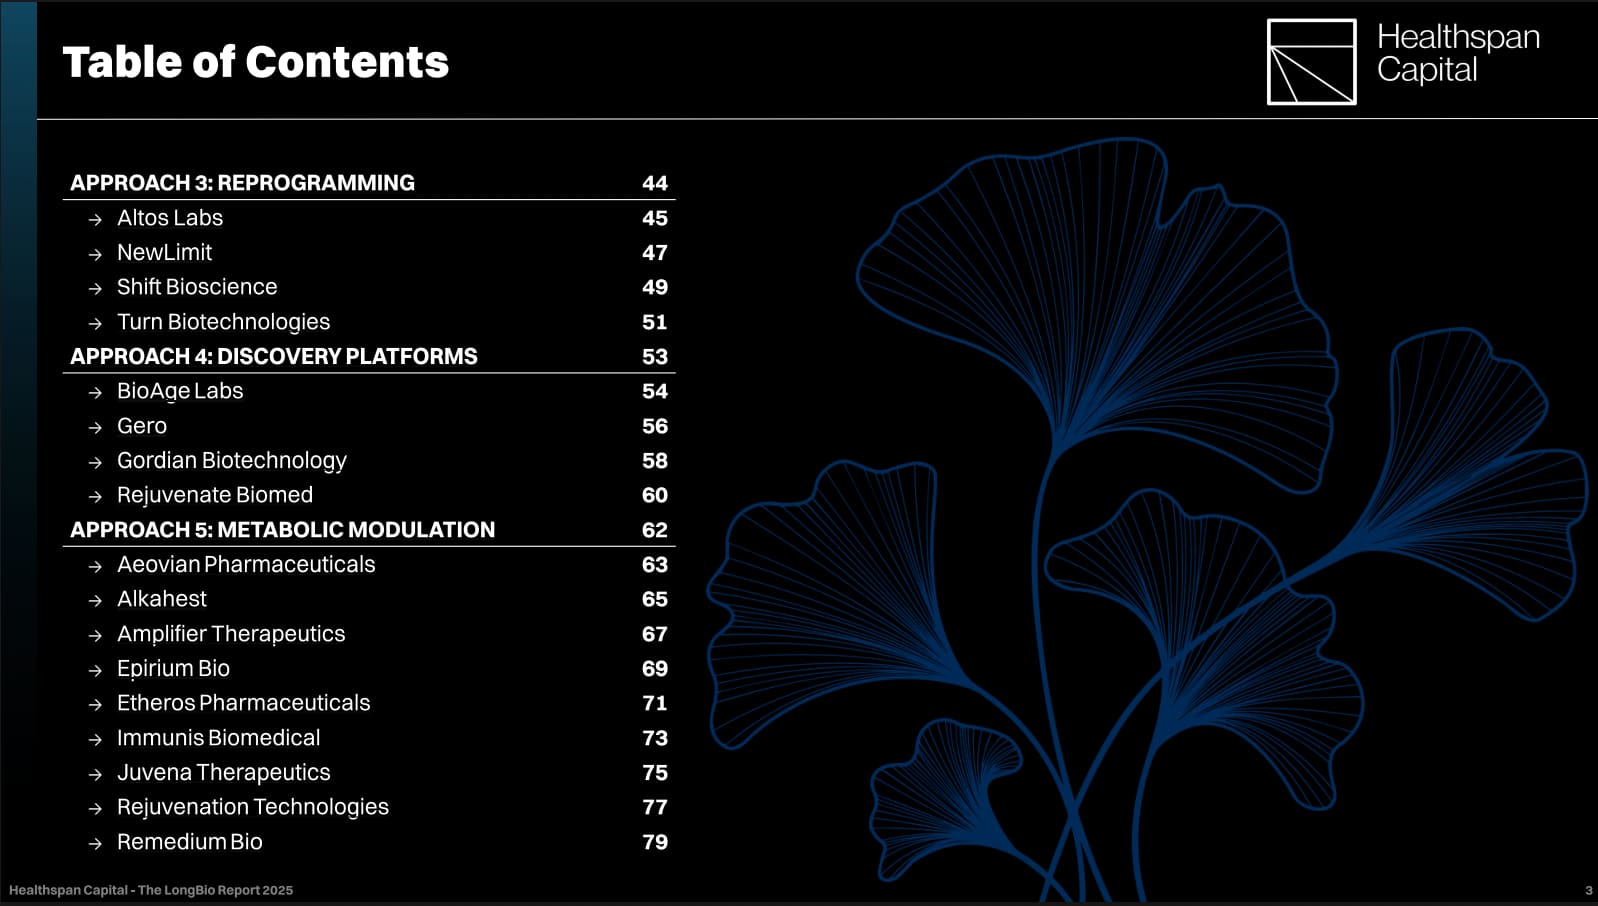The height and width of the screenshot is (906, 1598).
Task: Click page number 65 for Alkahest
Action: [655, 599]
